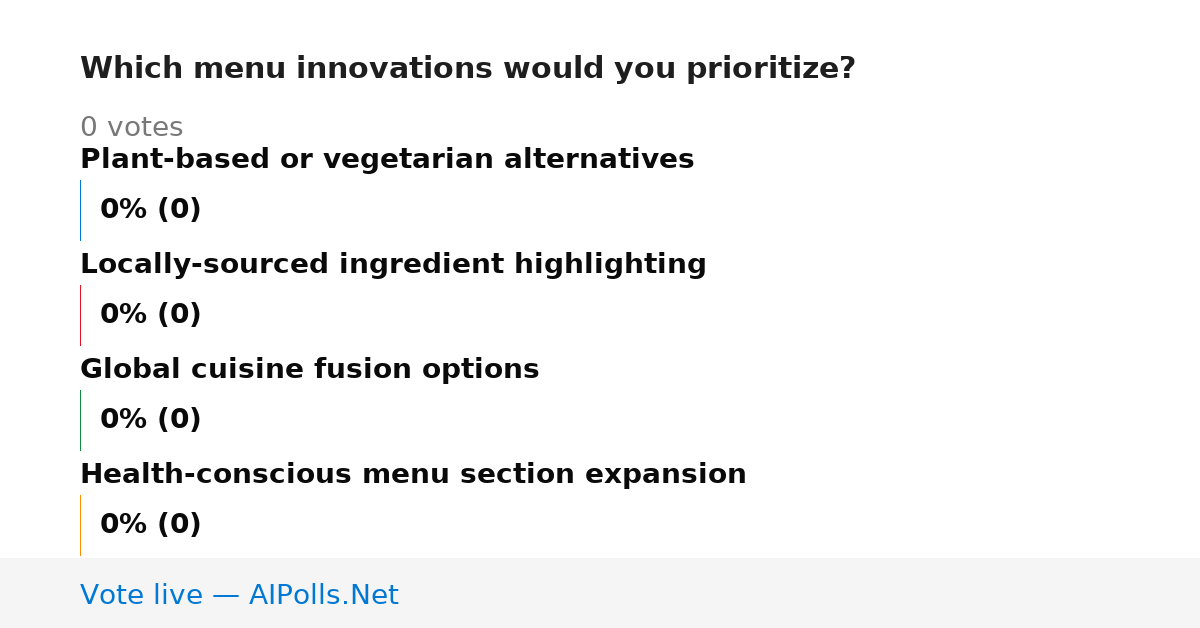This screenshot has height=628, width=1200.
Task: Click the word 'prioritize?' in the title
Action: 770,69
